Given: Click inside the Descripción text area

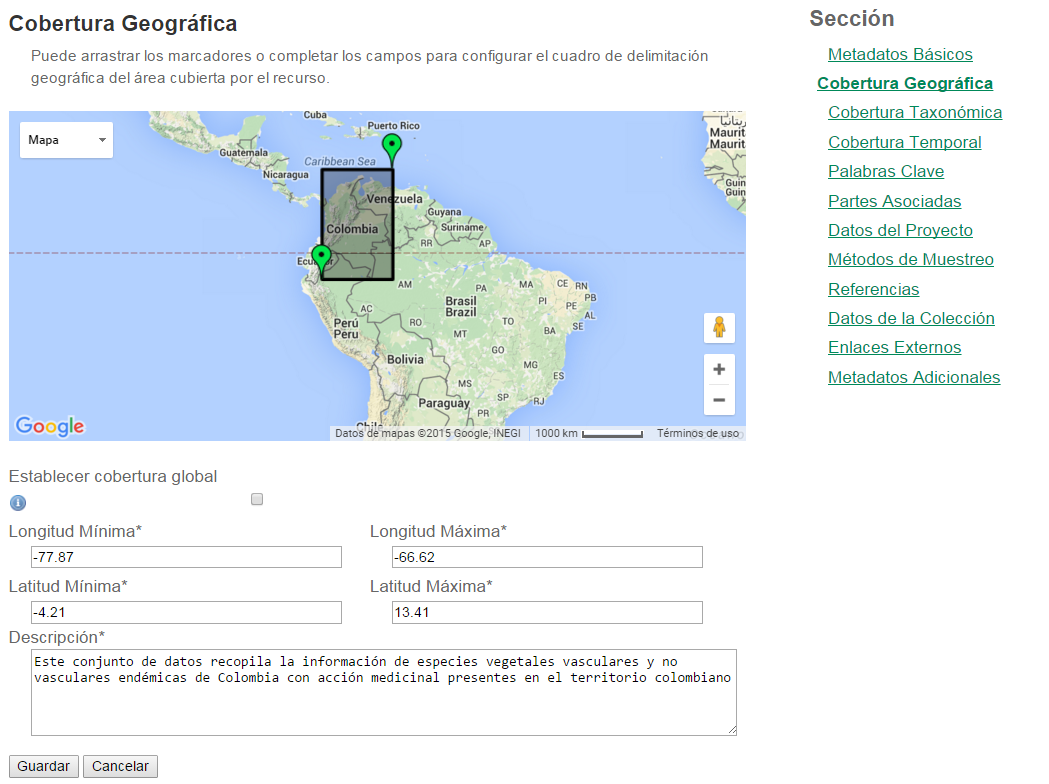Looking at the screenshot, I should [x=383, y=690].
